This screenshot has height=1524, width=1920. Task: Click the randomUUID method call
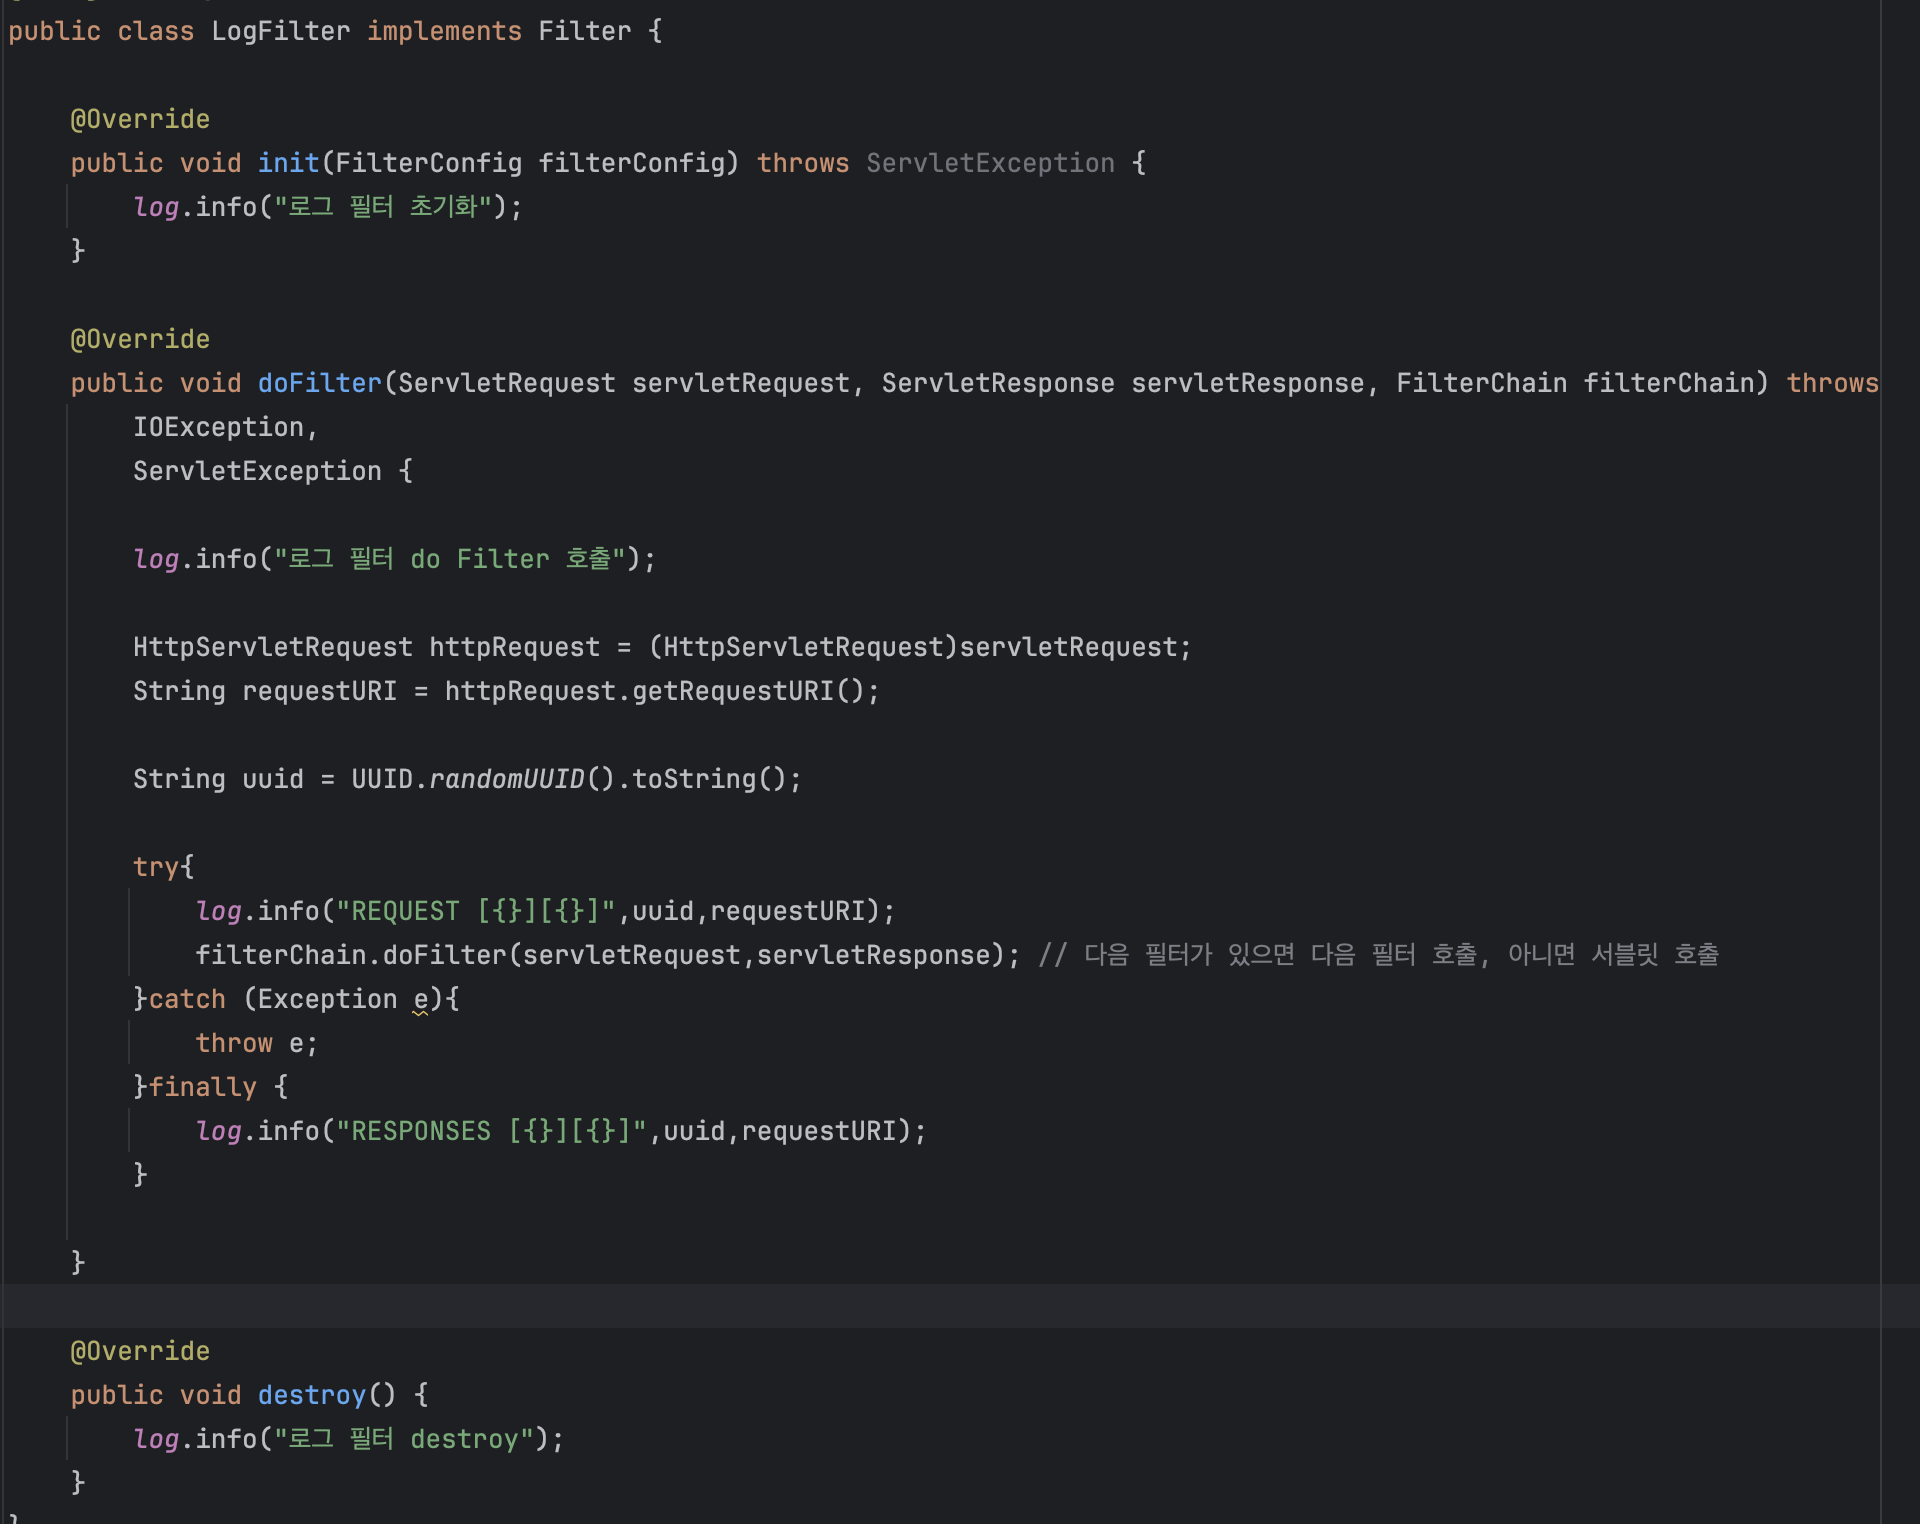click(x=506, y=779)
